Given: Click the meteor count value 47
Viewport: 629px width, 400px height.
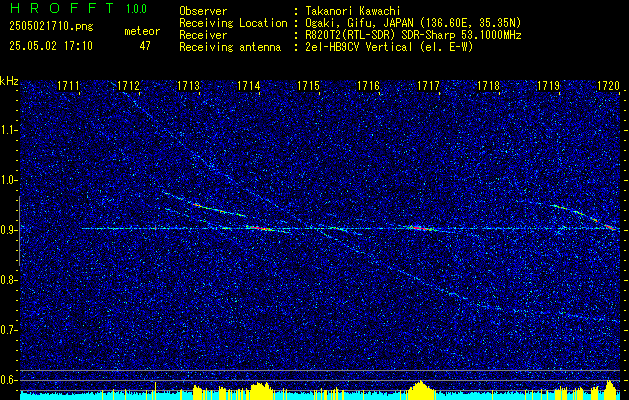Looking at the screenshot, I should 145,46.
